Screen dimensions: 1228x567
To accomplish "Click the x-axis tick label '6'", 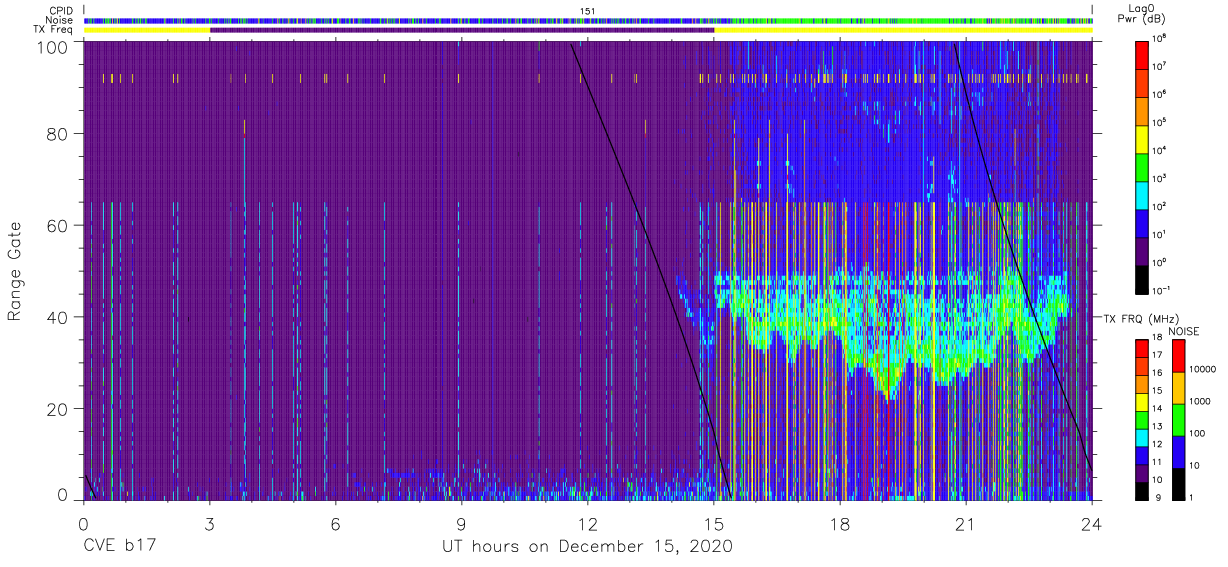I will 336,523.
